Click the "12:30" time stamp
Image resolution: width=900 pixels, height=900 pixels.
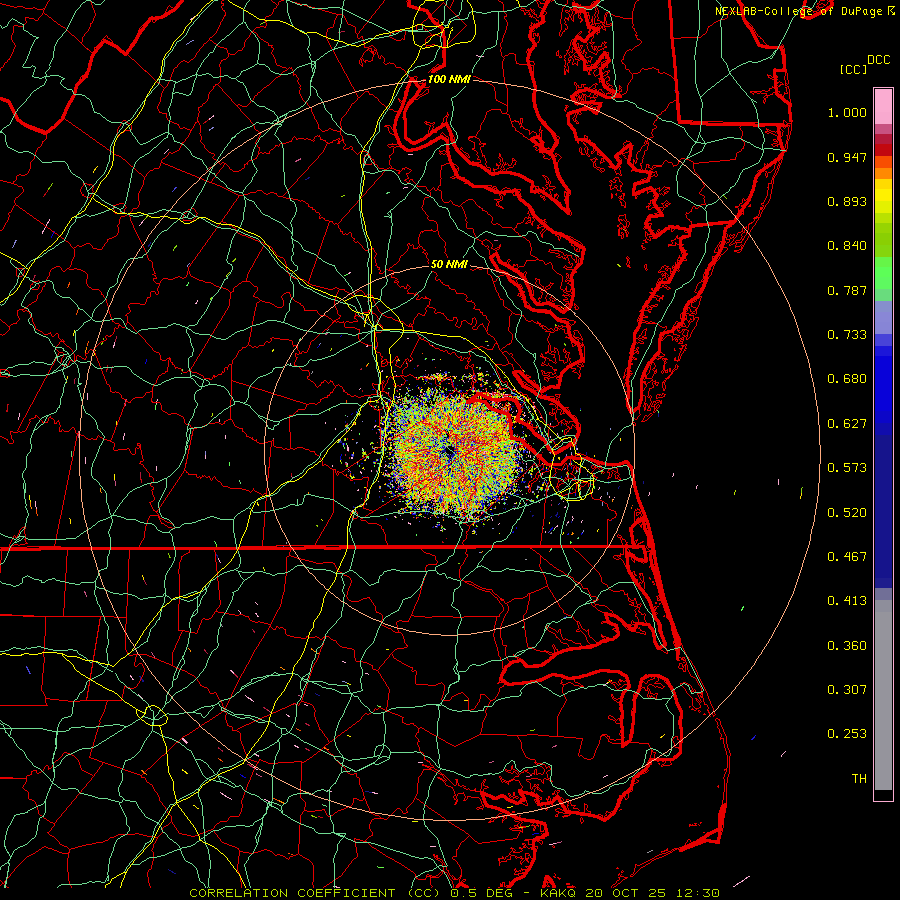point(696,893)
